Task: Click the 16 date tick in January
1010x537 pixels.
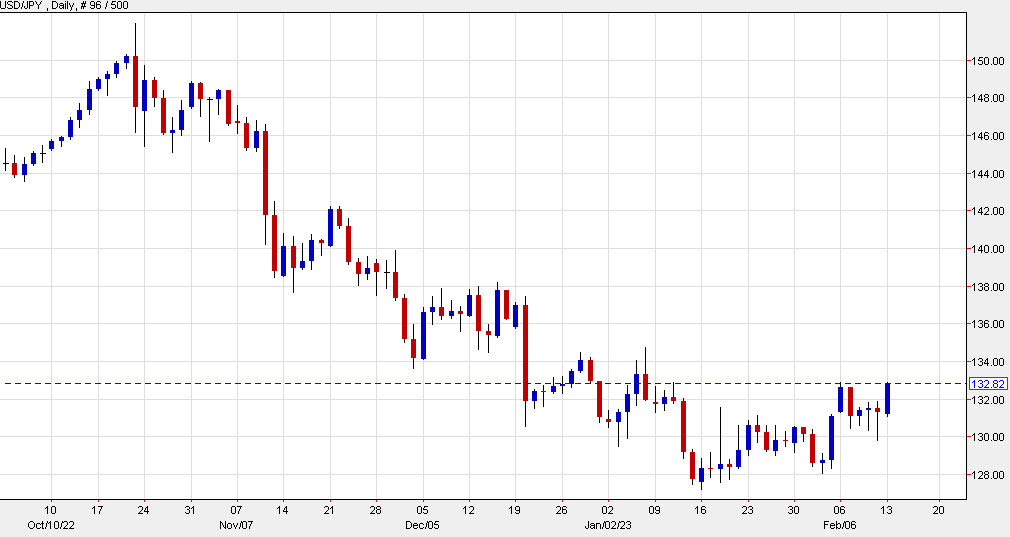Action: pos(701,510)
